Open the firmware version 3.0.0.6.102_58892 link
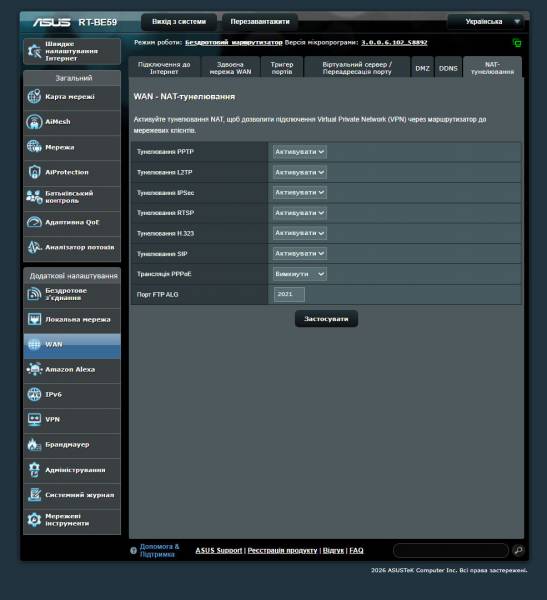The image size is (547, 600). click(x=394, y=42)
